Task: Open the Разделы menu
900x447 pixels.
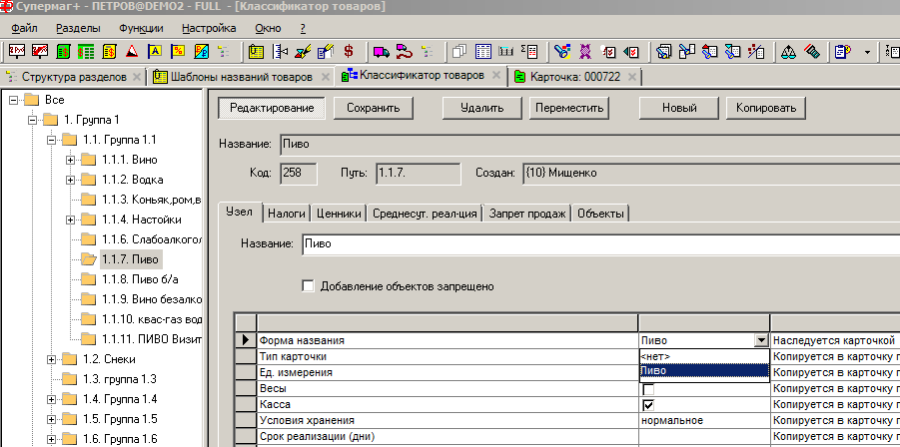Action: click(x=78, y=28)
